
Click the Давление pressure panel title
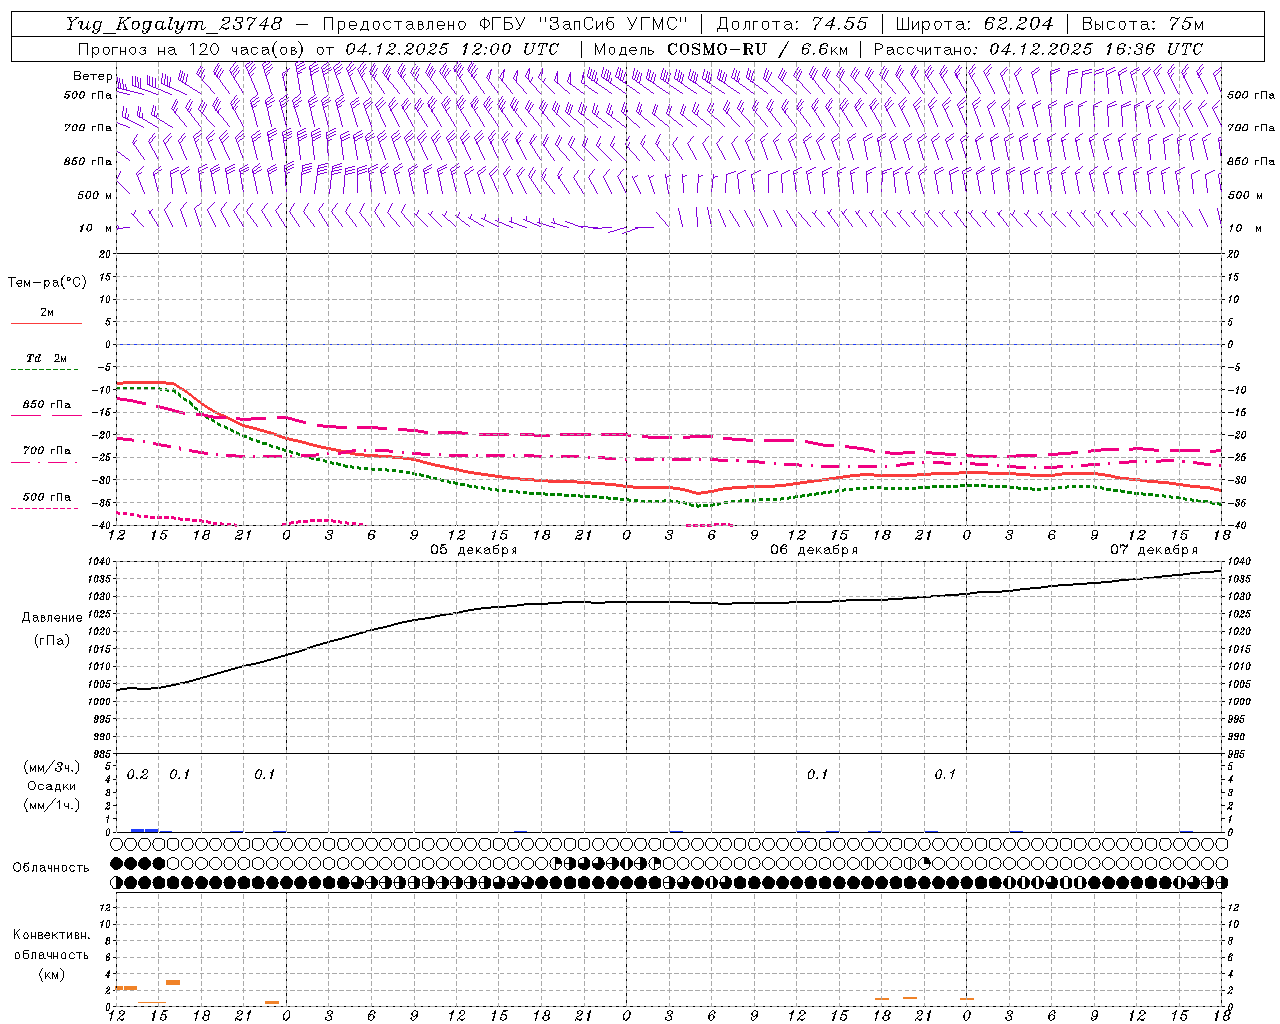click(52, 618)
